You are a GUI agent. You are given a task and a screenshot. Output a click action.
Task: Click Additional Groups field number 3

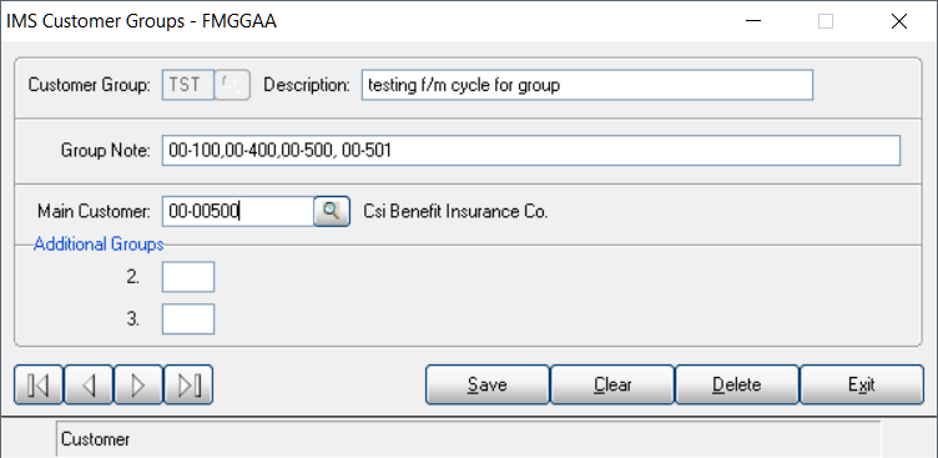(x=188, y=319)
